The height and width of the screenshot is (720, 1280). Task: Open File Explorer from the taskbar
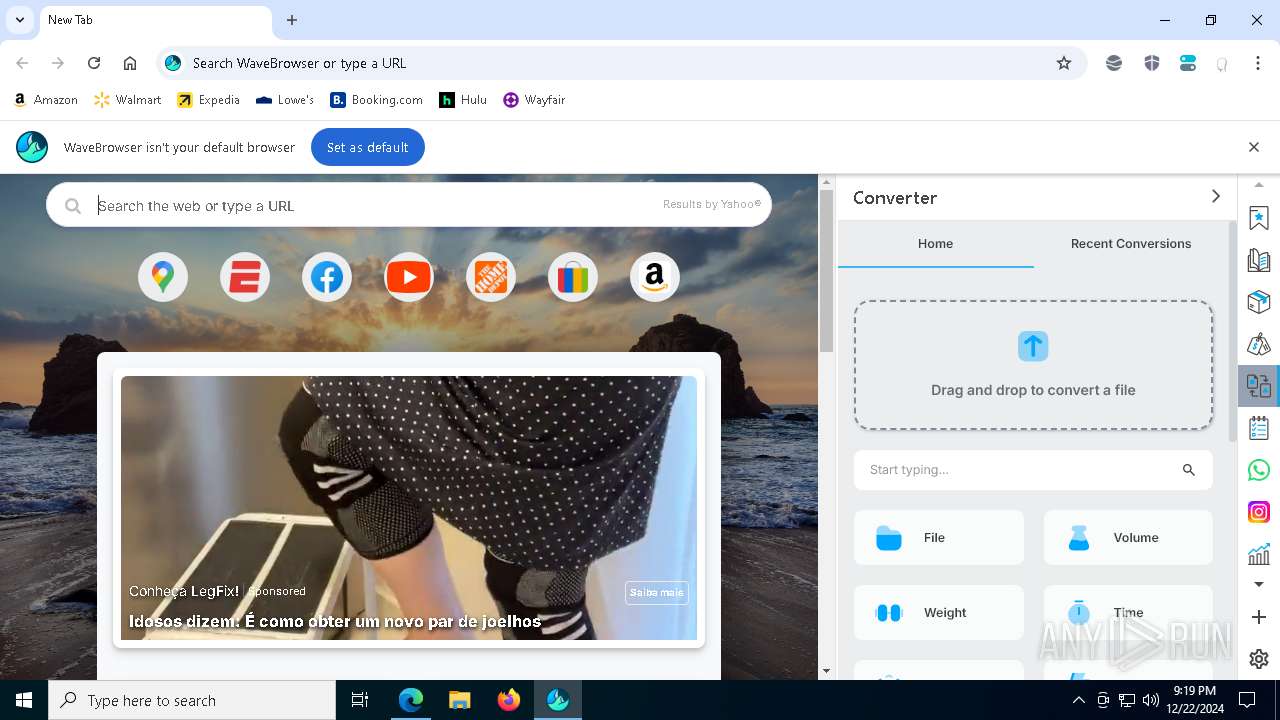pos(460,700)
